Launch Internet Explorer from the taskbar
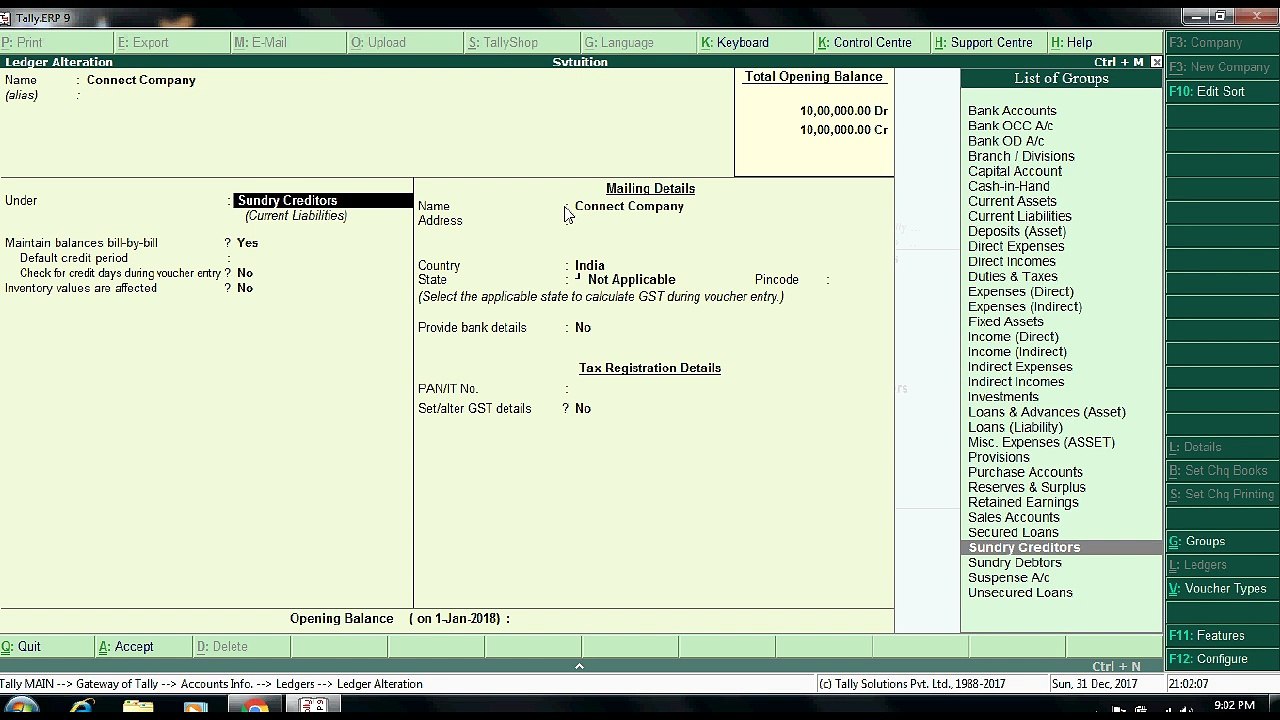 [x=82, y=708]
